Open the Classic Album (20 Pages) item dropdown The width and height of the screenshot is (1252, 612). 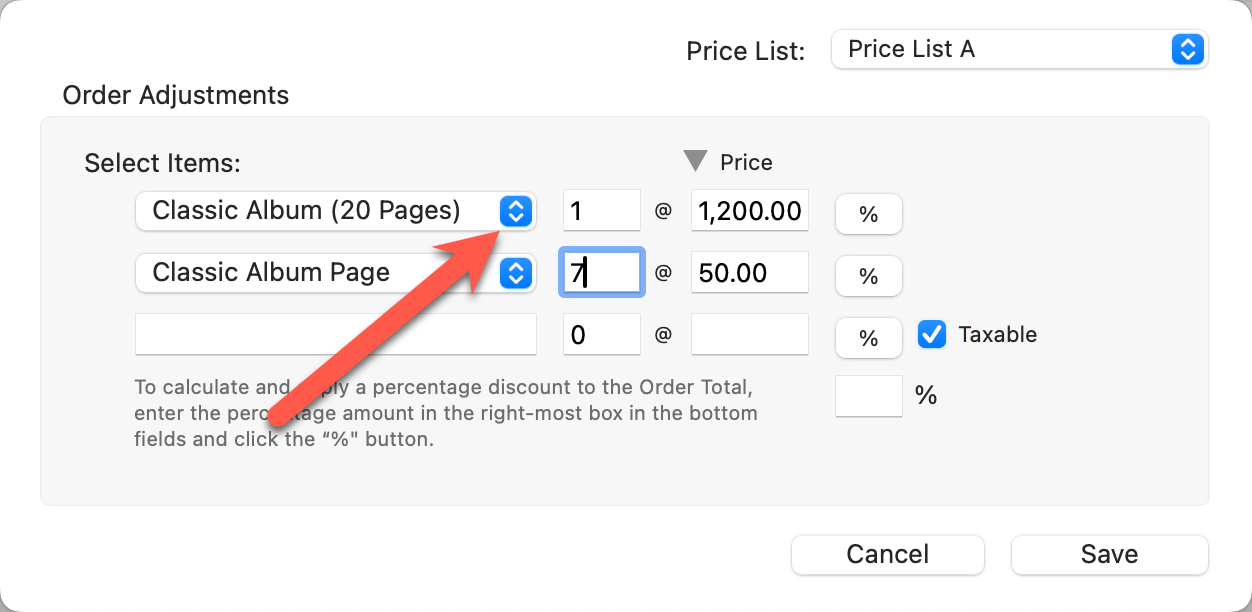tap(335, 211)
